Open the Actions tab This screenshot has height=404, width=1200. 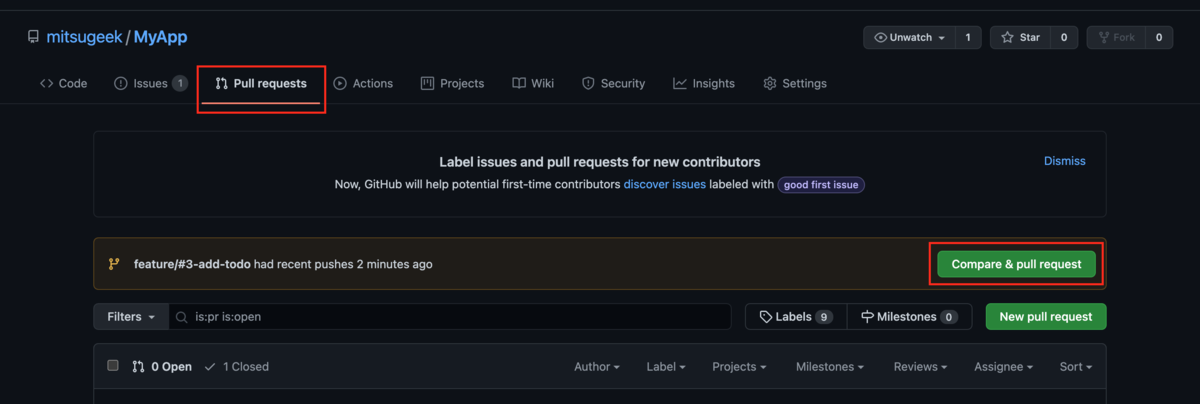click(x=363, y=84)
